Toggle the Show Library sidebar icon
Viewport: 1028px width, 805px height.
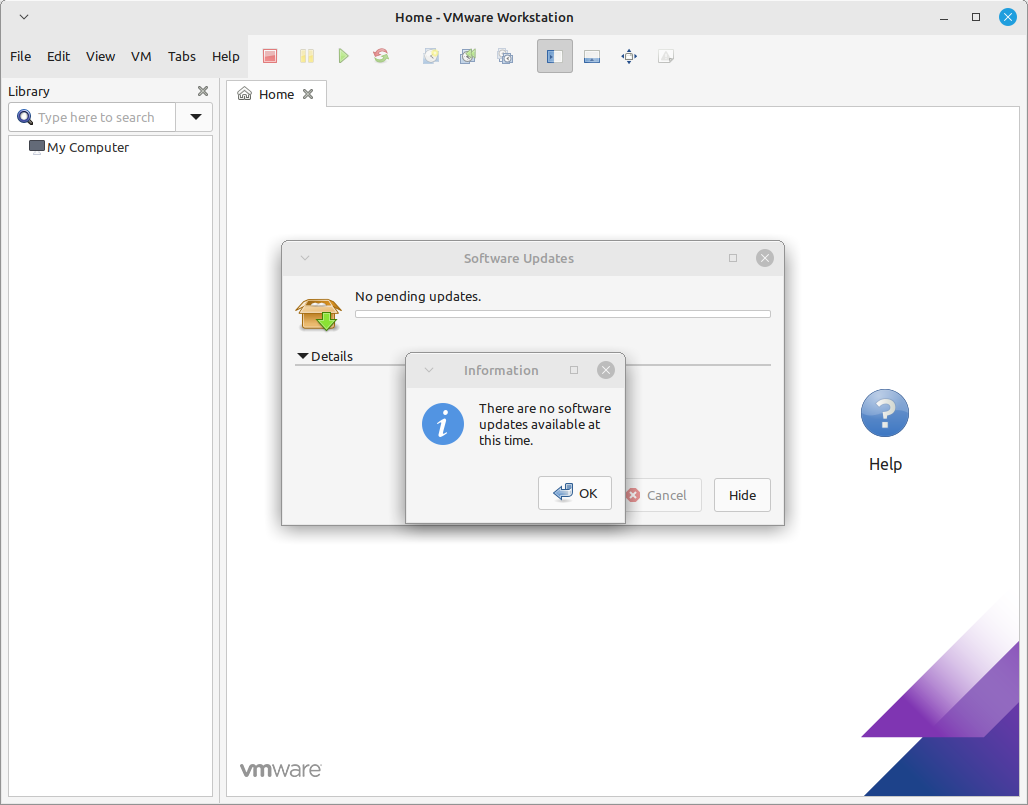click(555, 56)
